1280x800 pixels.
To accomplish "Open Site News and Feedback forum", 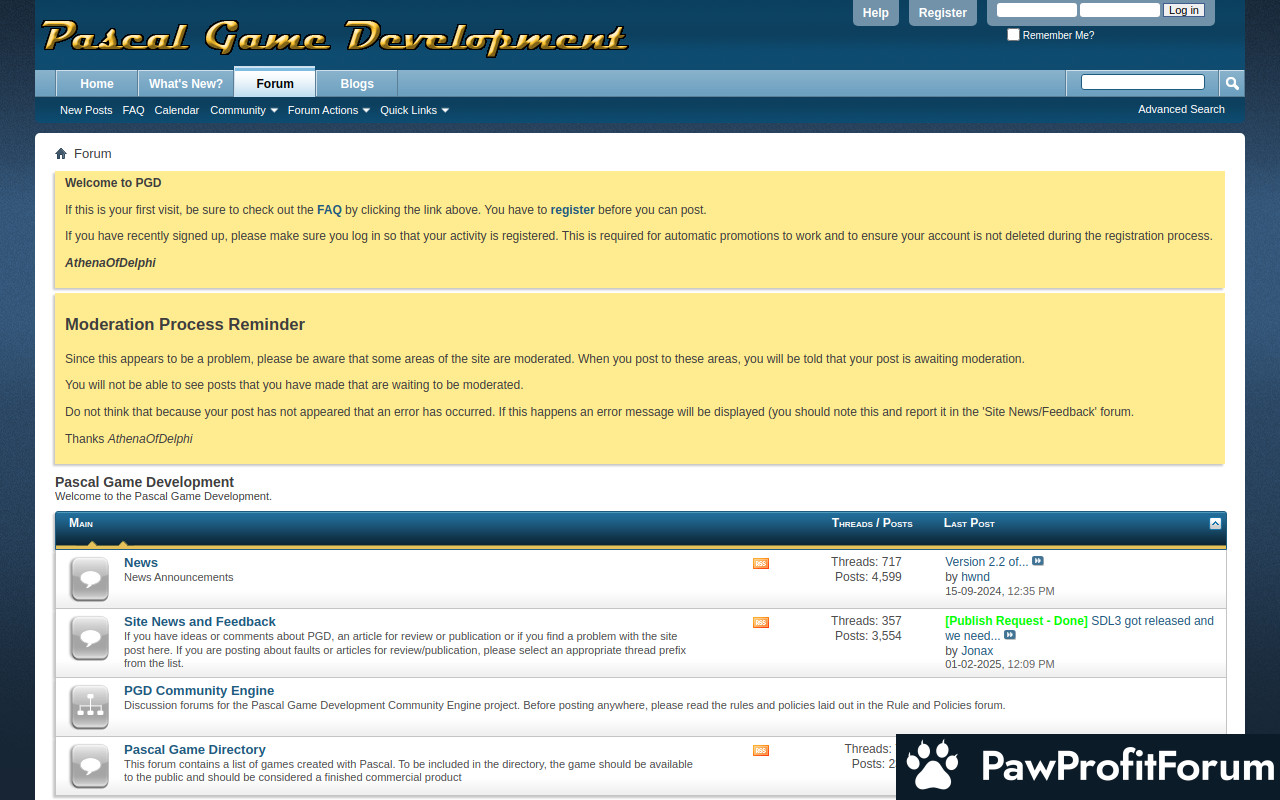I will [x=200, y=622].
